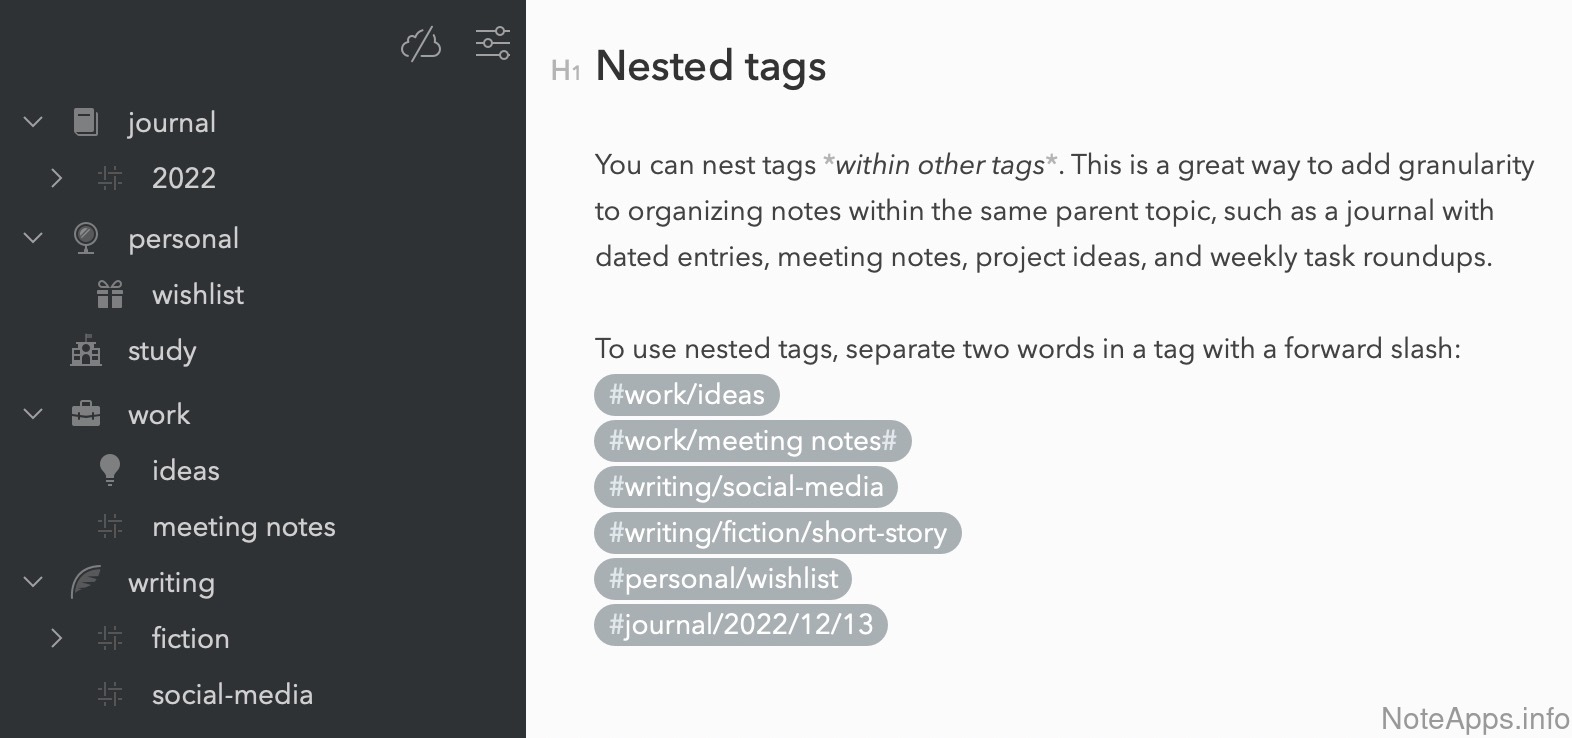Image resolution: width=1572 pixels, height=738 pixels.
Task: Click the wishlist gift icon
Action: (110, 294)
